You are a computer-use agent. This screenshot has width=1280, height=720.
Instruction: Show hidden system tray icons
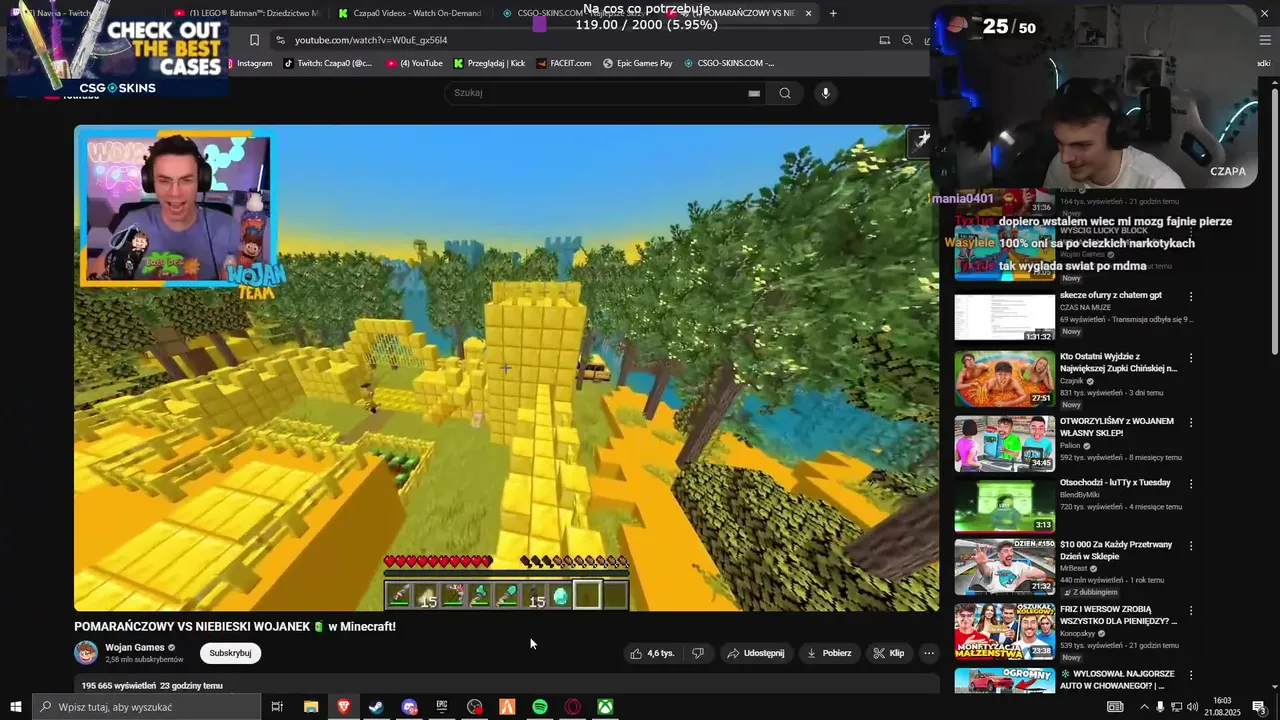[1144, 707]
